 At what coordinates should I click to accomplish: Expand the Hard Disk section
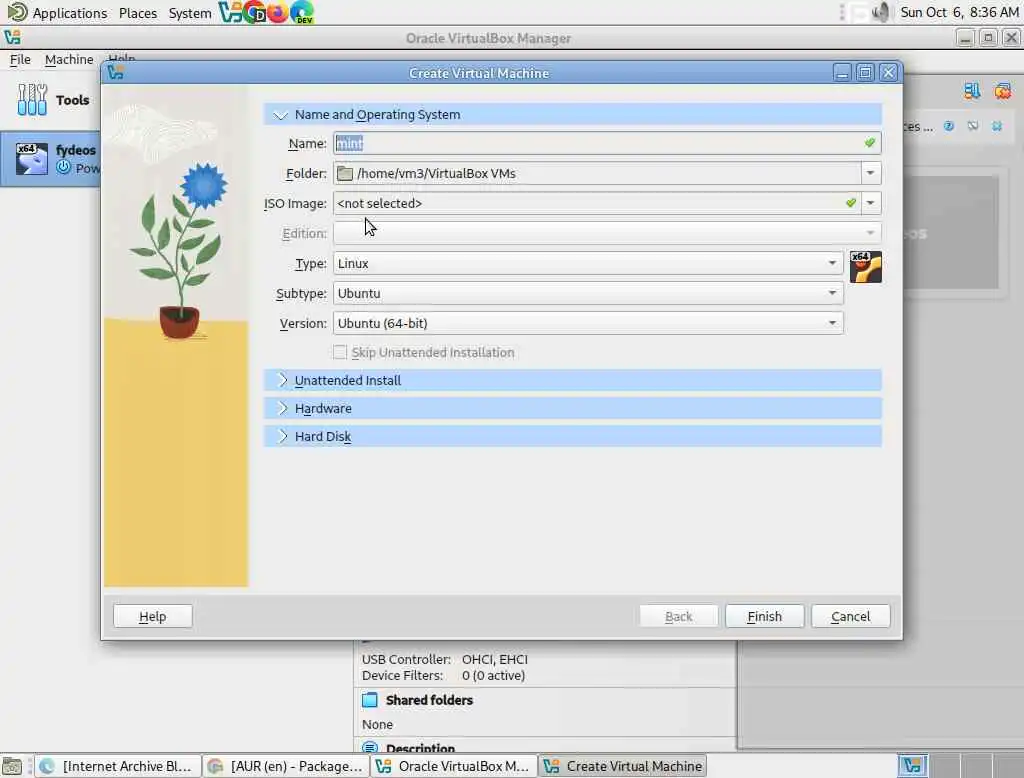pos(282,436)
